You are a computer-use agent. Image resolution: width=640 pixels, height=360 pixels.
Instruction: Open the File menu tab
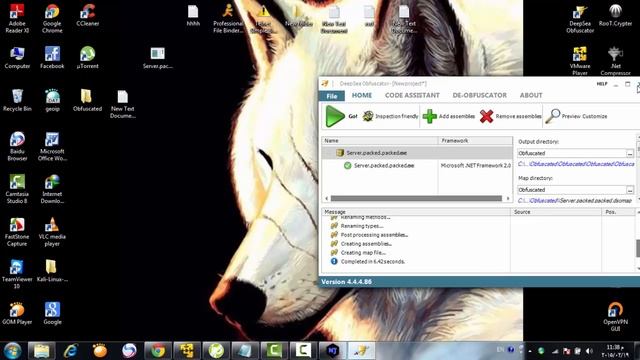pyautogui.click(x=332, y=96)
